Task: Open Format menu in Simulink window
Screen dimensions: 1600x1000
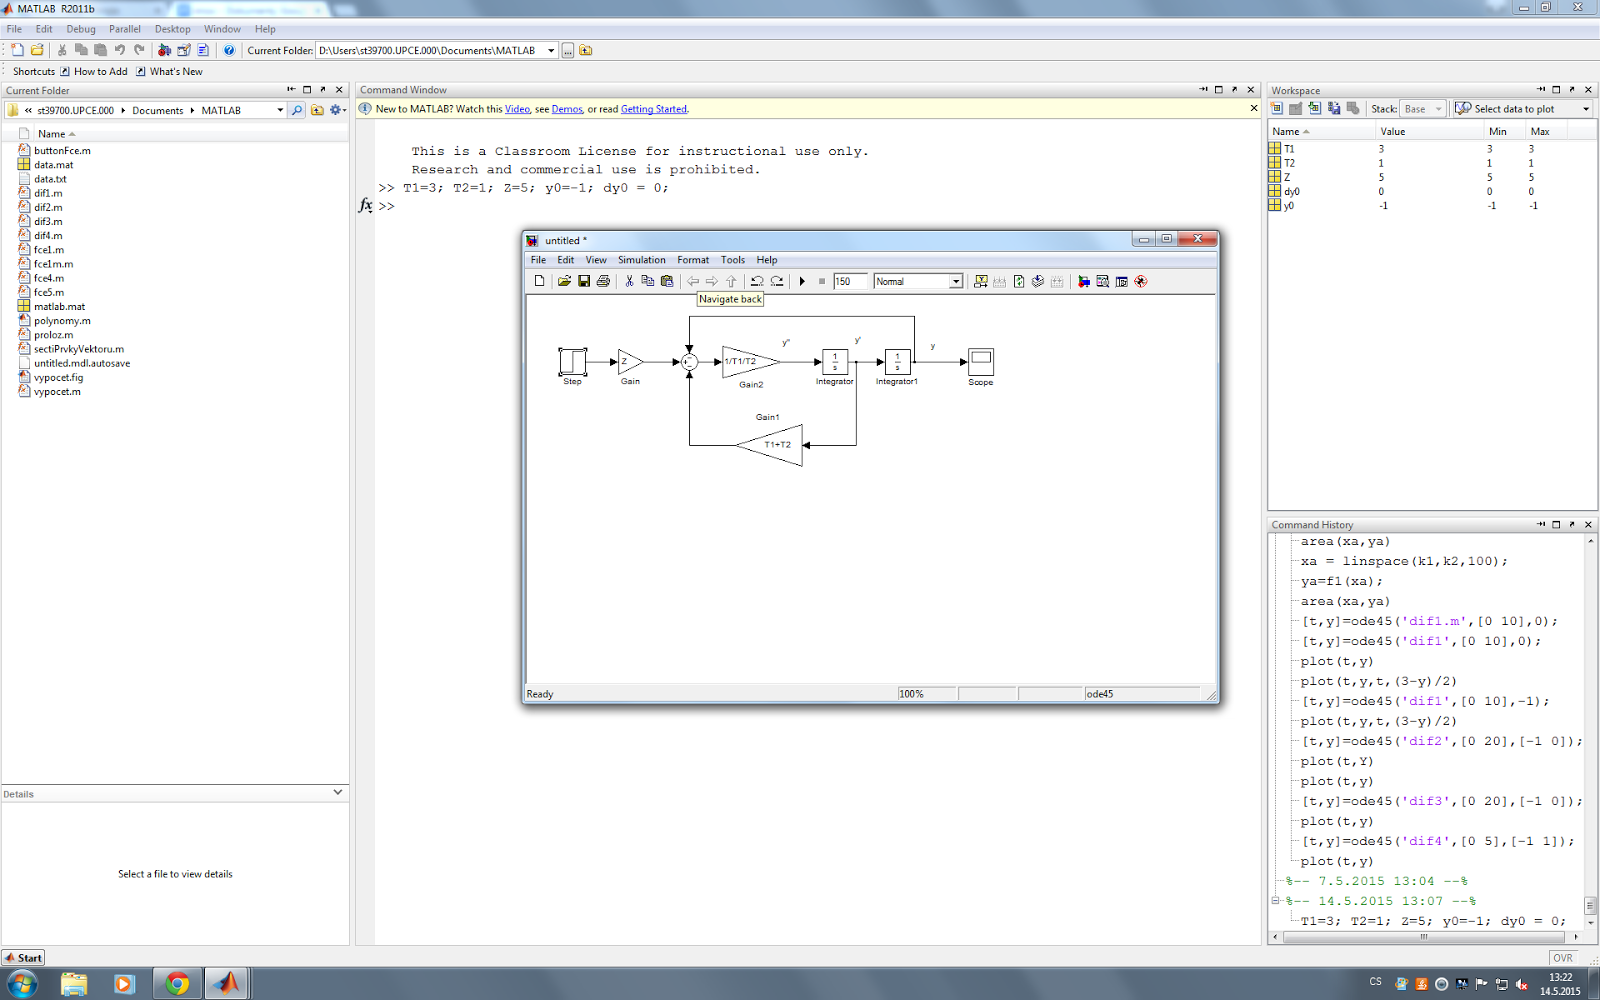Action: pyautogui.click(x=693, y=260)
